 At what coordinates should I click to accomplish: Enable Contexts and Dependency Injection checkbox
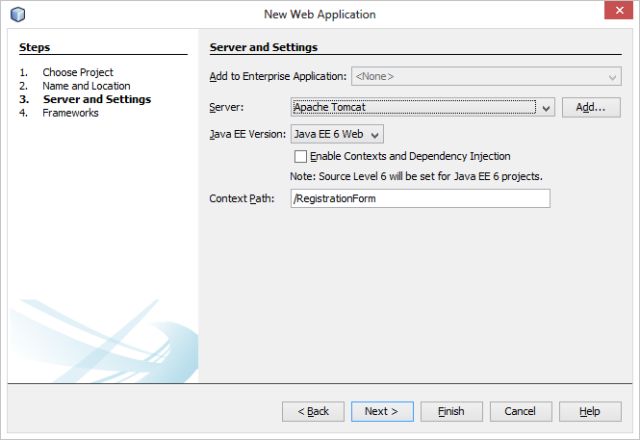coord(300,157)
